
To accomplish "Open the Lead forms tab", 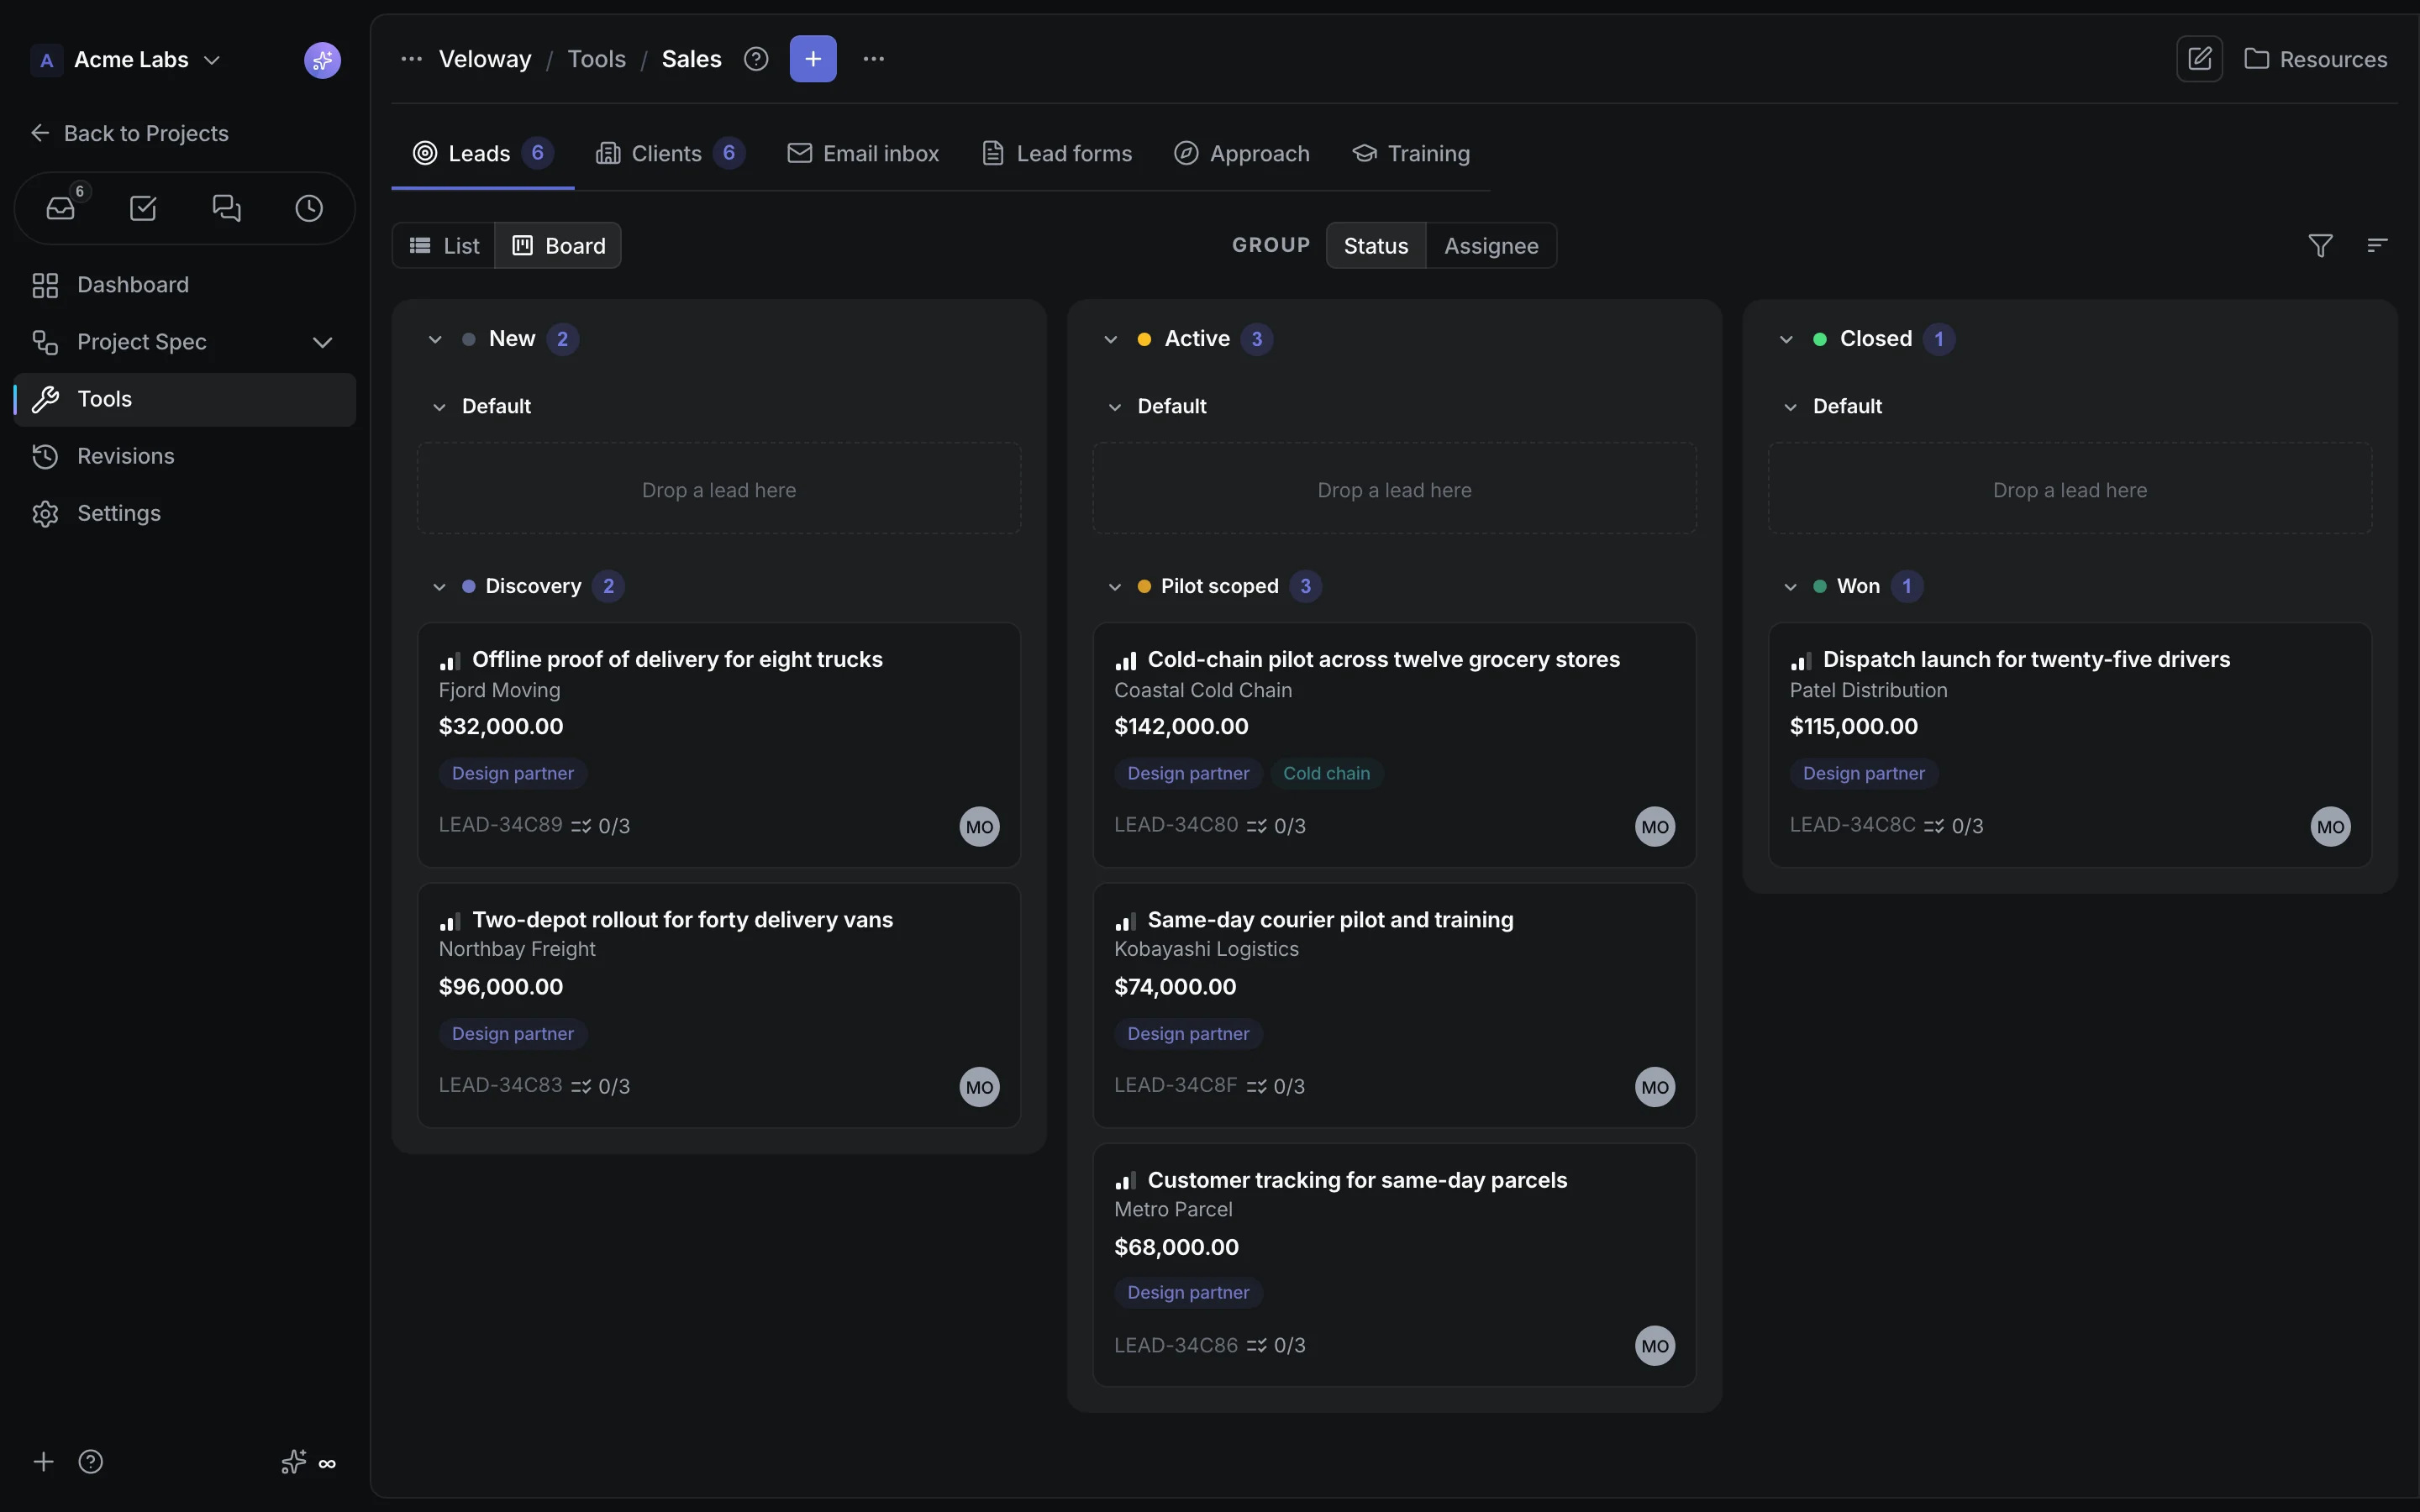I will pyautogui.click(x=1057, y=153).
